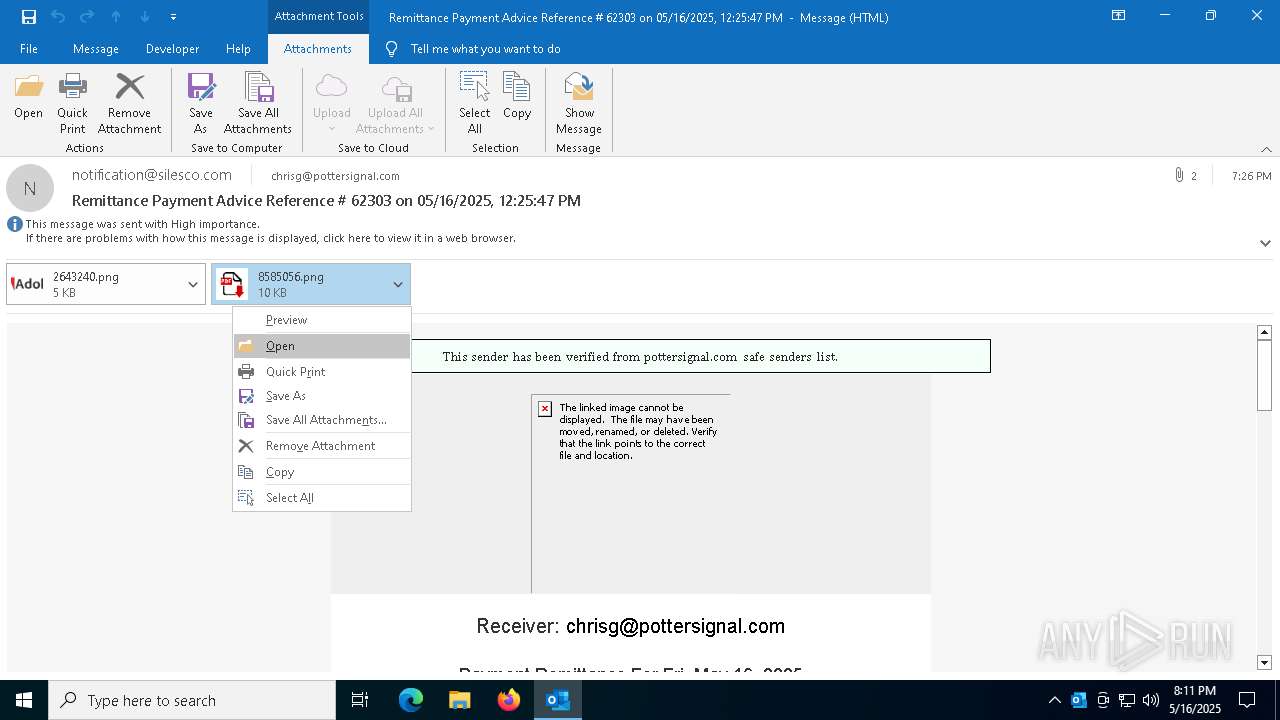Choose Copy from the context menu
This screenshot has width=1280, height=720.
(x=322, y=472)
